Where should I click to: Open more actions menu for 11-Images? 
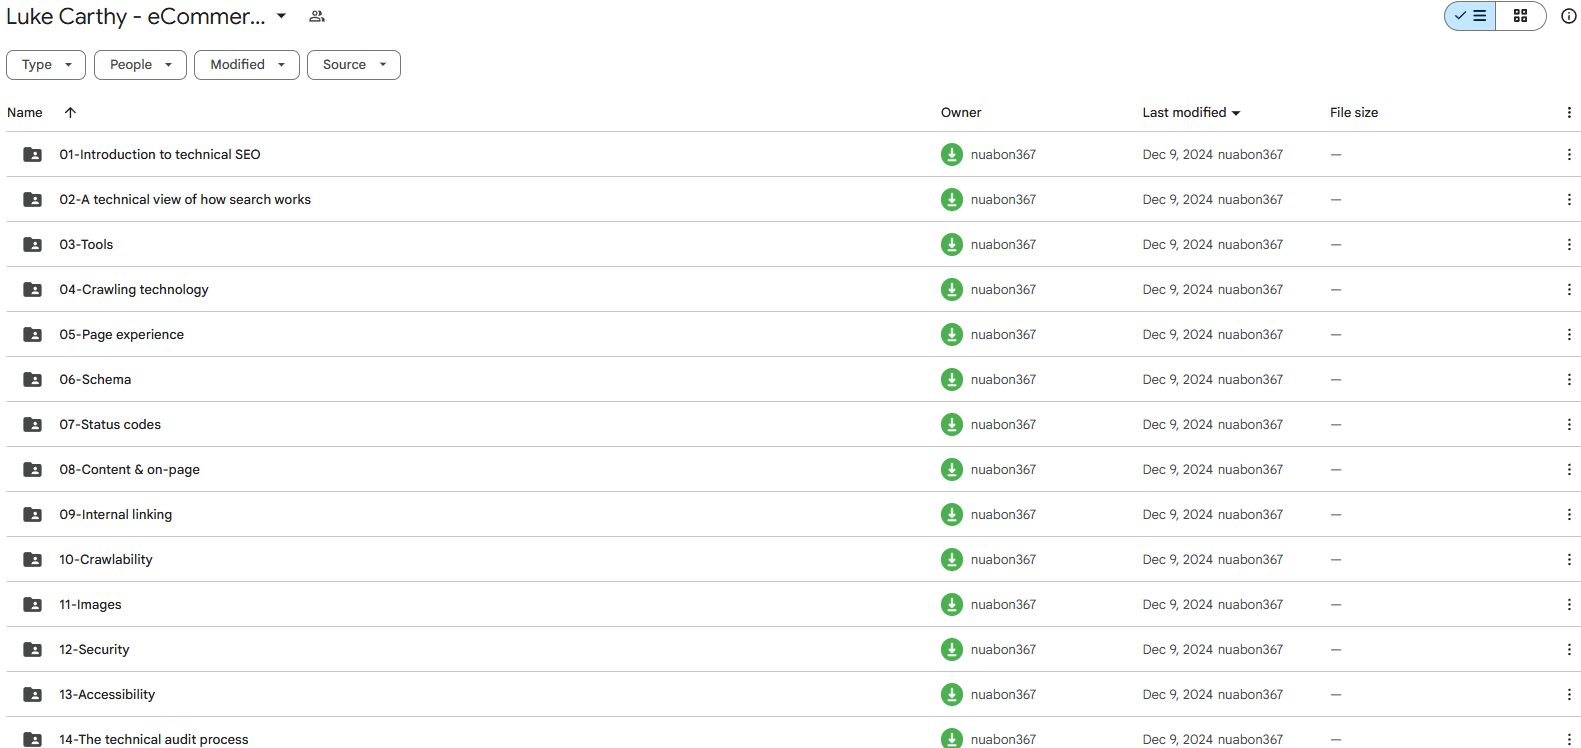pyautogui.click(x=1568, y=605)
